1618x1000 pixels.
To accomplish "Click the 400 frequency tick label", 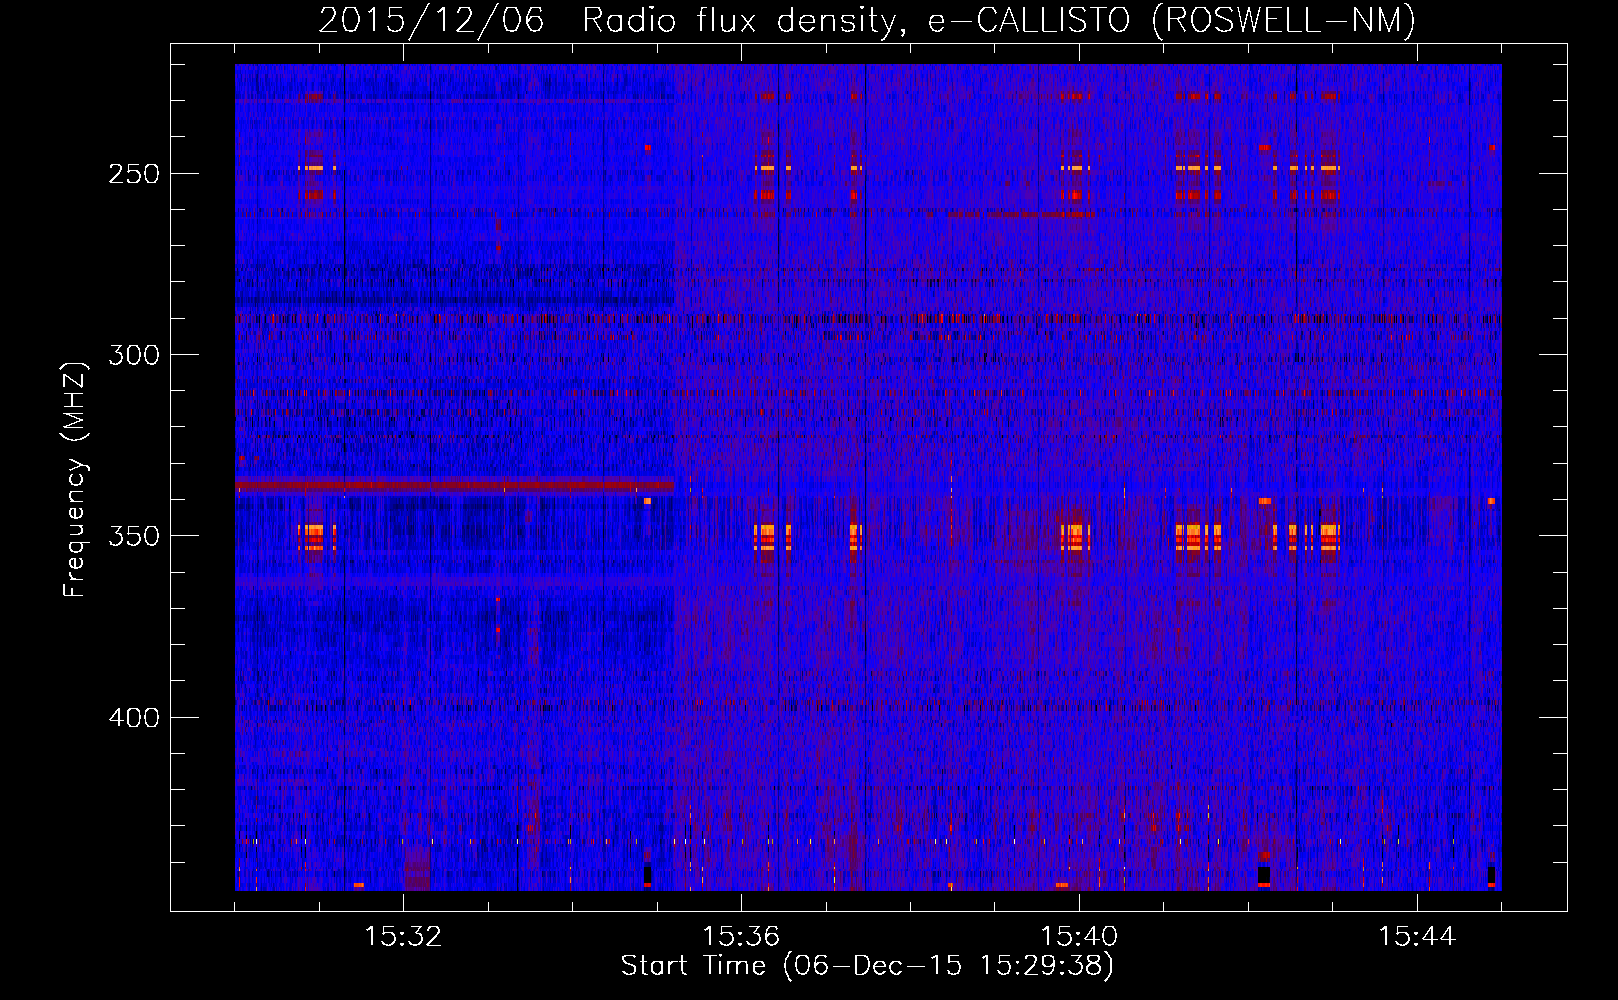I will point(134,718).
